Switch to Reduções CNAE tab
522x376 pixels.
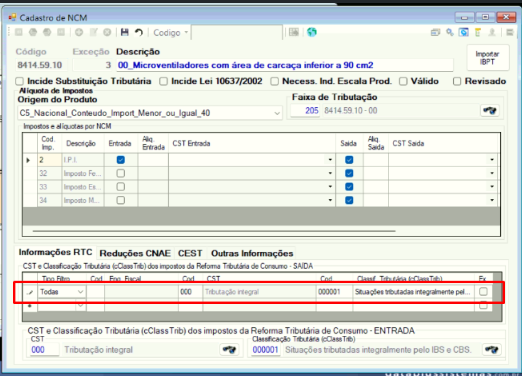pos(135,253)
